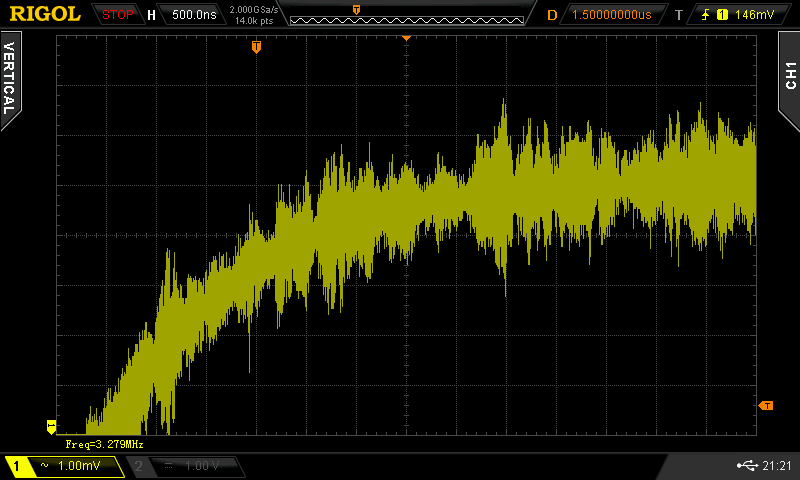This screenshot has width=800, height=480.
Task: Select the 146mV trigger level value
Action: tap(755, 15)
